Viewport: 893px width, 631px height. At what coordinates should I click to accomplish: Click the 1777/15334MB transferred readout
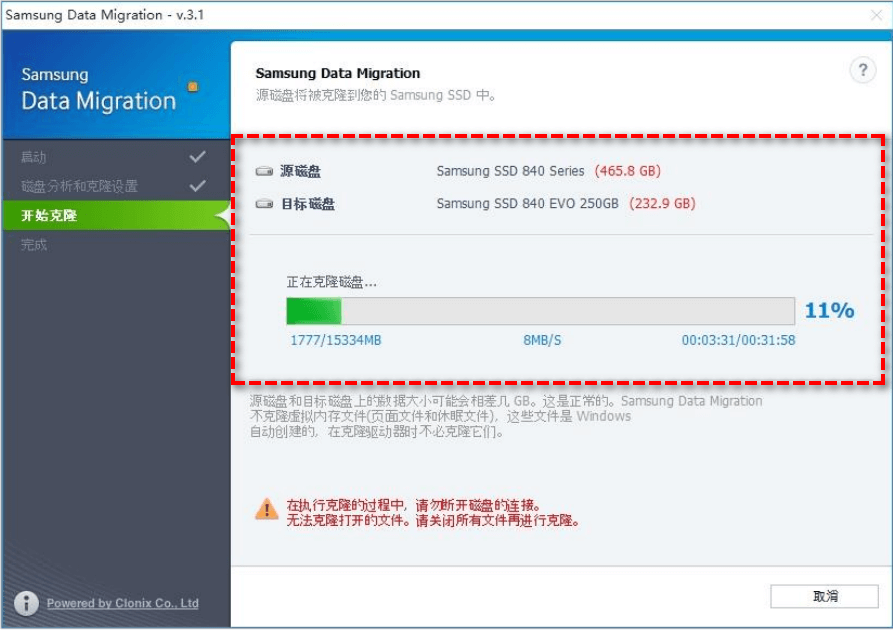point(336,340)
